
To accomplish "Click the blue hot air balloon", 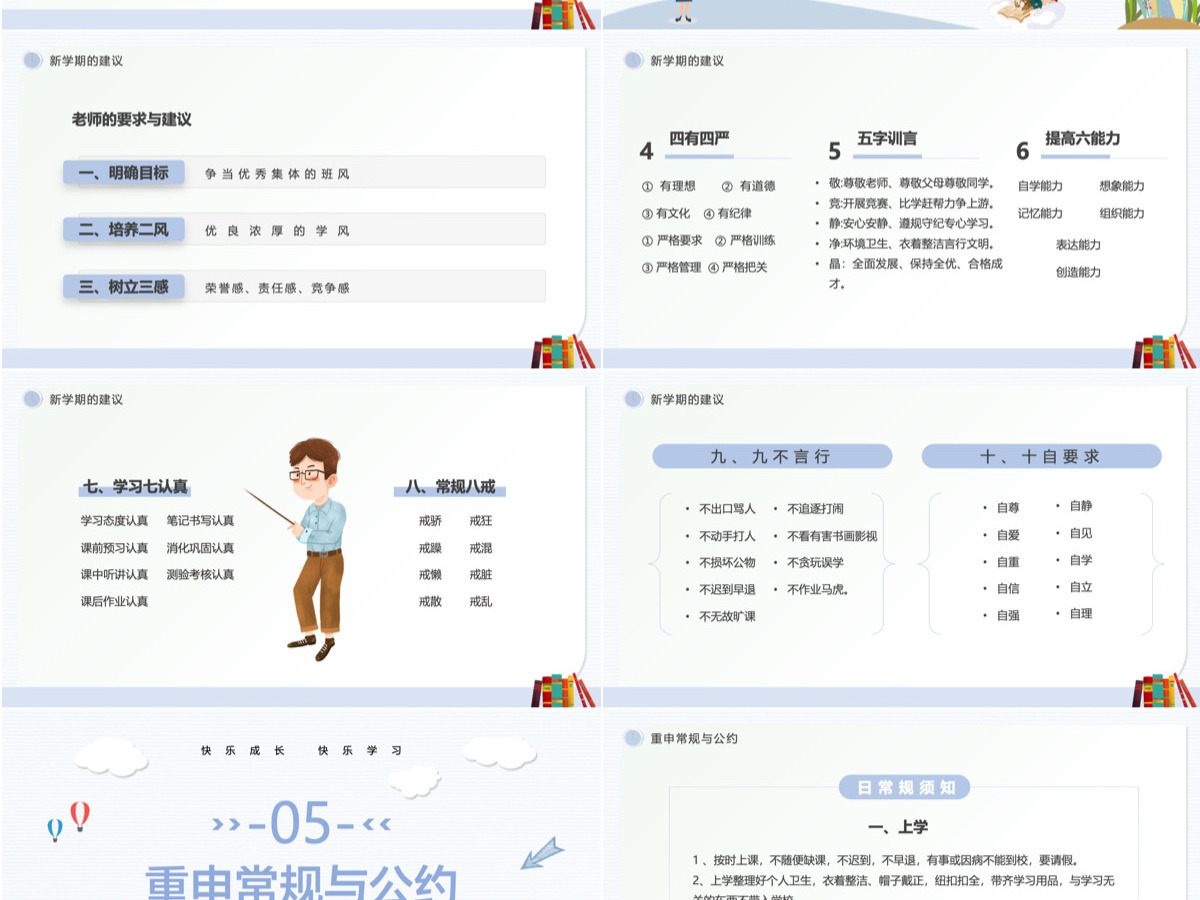I will (x=55, y=829).
